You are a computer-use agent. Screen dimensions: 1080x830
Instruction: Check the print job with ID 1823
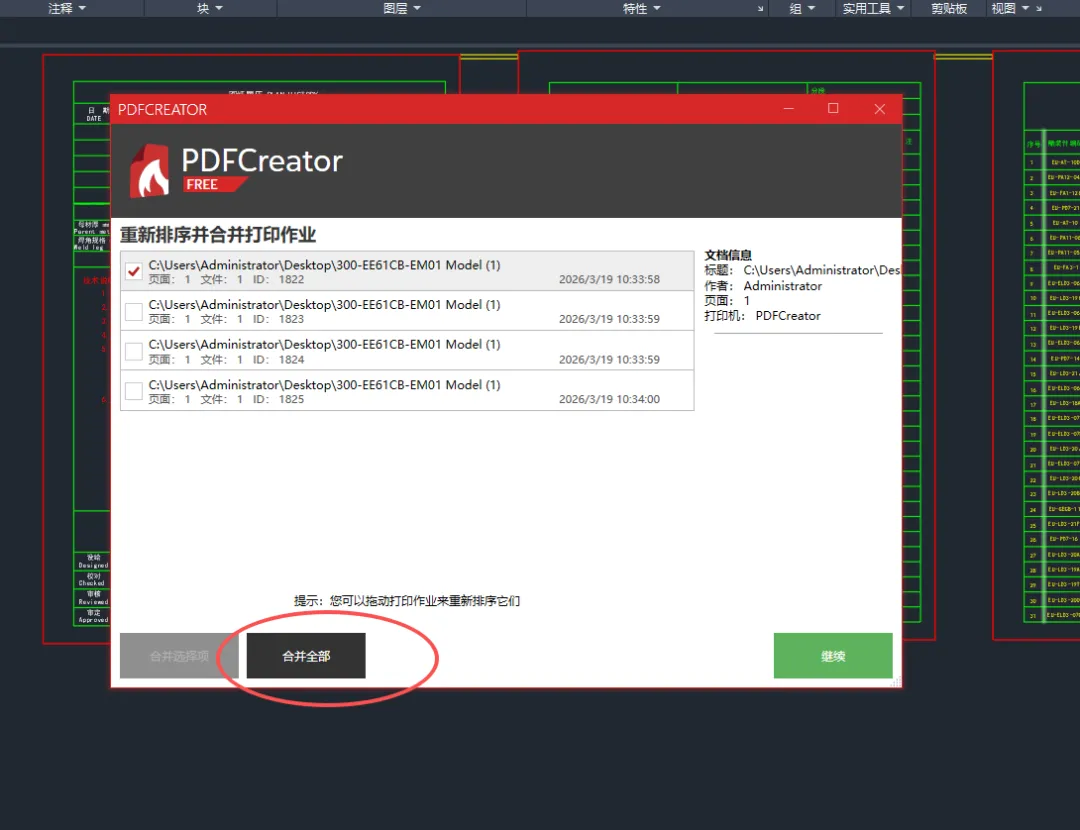point(134,311)
